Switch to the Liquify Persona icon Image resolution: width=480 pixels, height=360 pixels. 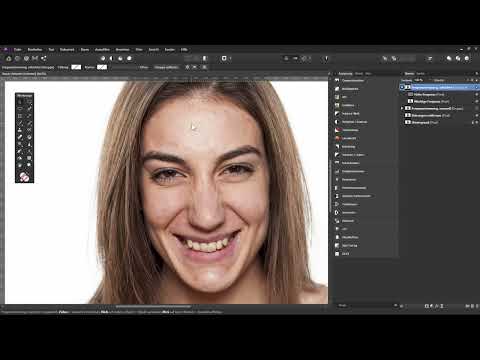(17, 58)
